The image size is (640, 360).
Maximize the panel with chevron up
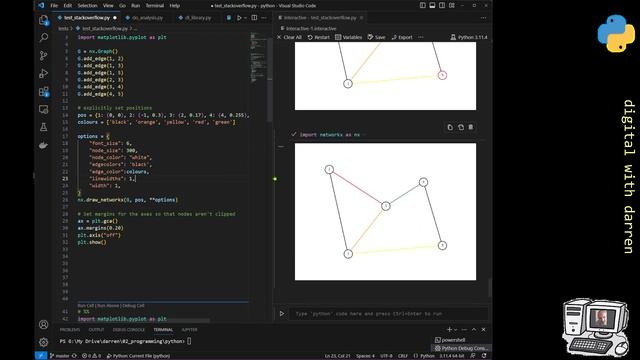tap(474, 330)
